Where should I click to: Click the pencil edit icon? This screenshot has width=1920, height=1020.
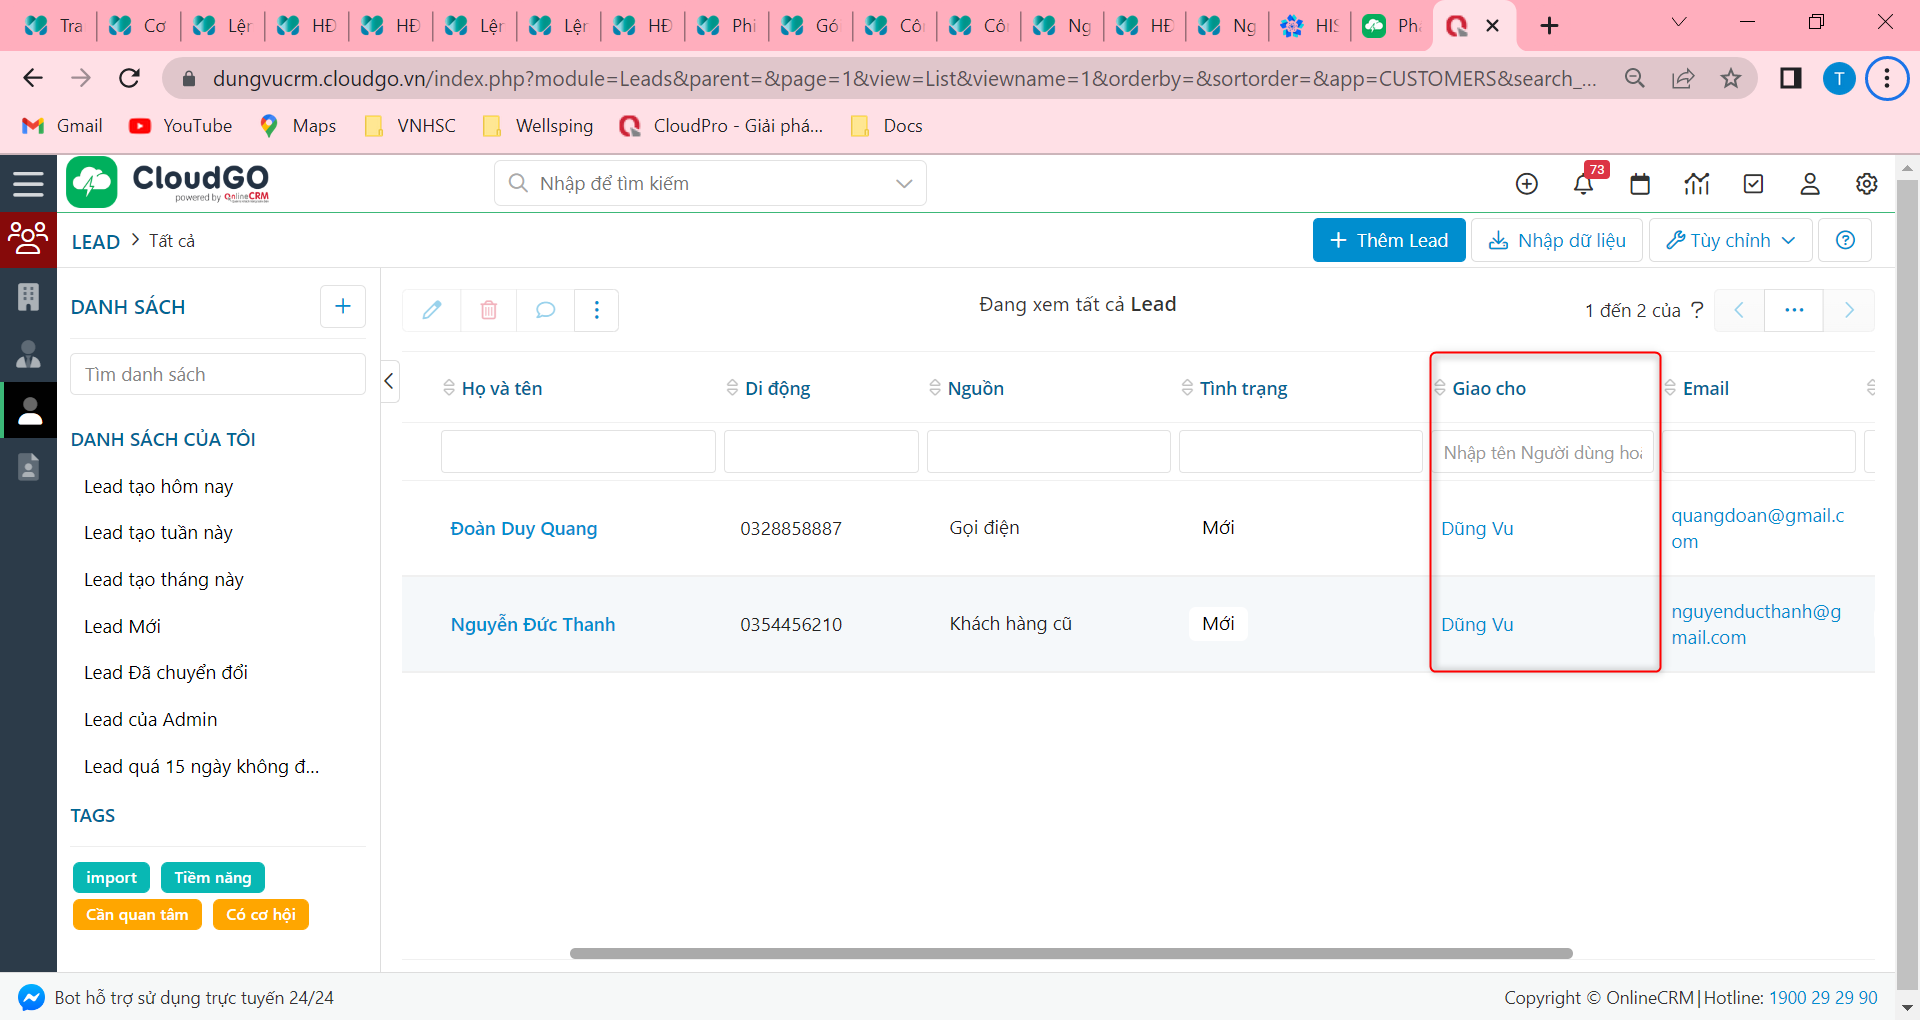tap(431, 310)
